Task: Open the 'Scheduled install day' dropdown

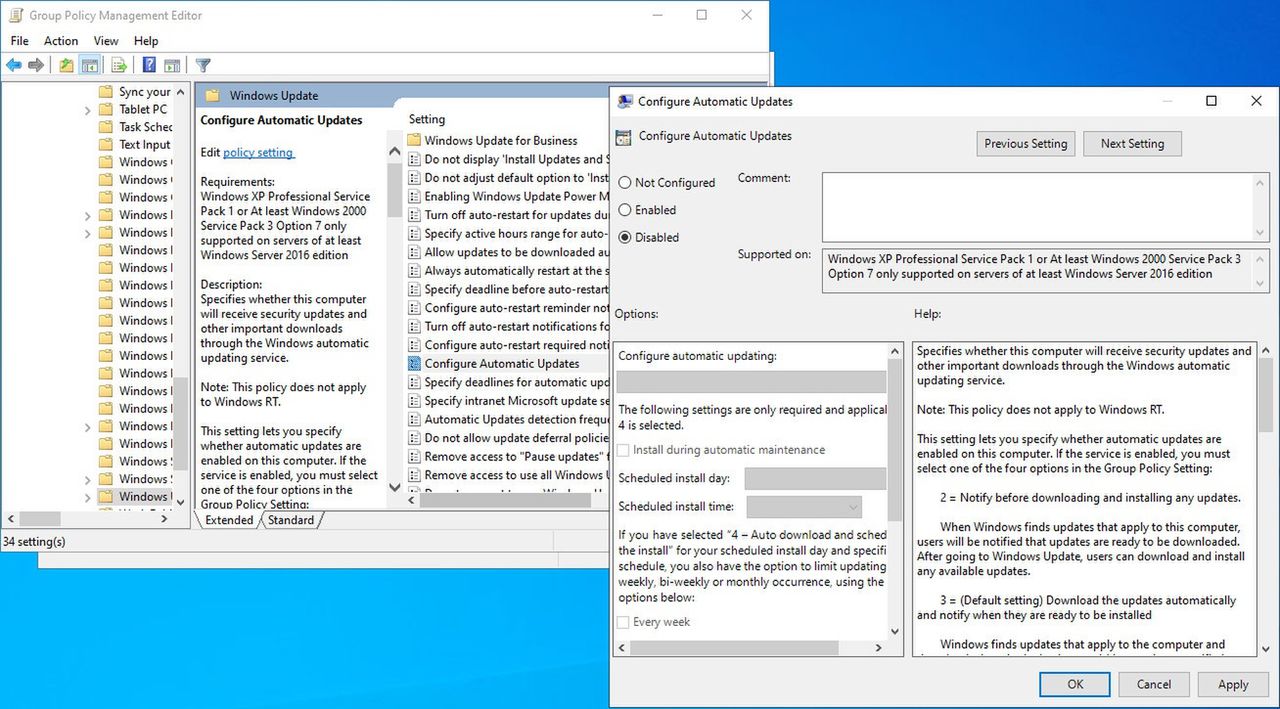Action: [815, 479]
